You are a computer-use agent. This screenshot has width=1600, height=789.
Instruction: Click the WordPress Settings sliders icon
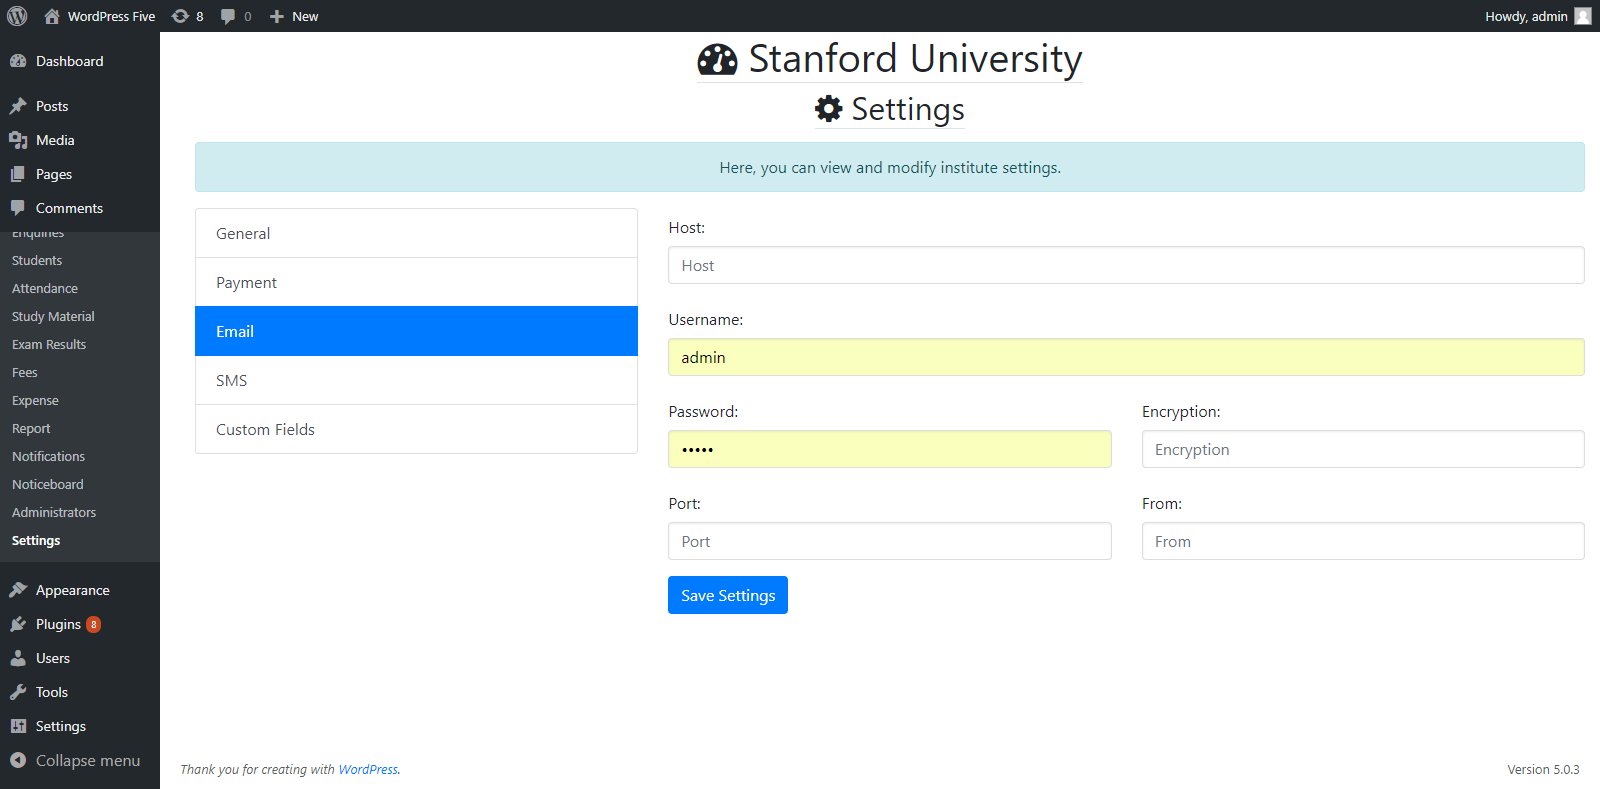point(18,726)
